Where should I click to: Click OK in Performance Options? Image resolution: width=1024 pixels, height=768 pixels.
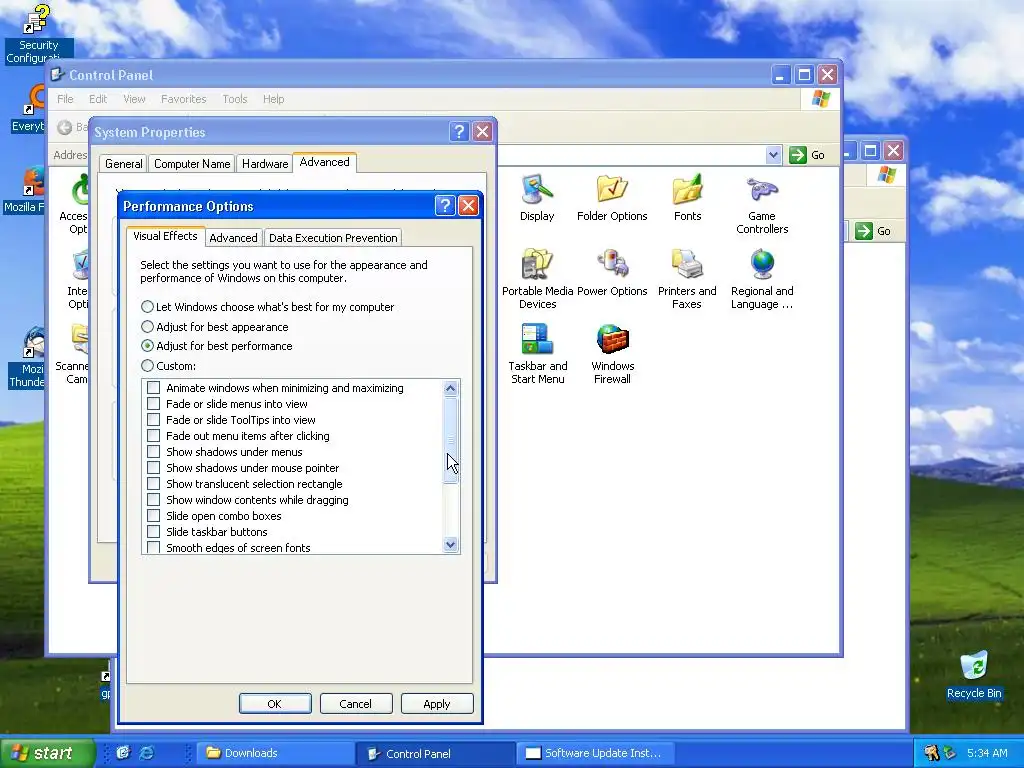[275, 704]
